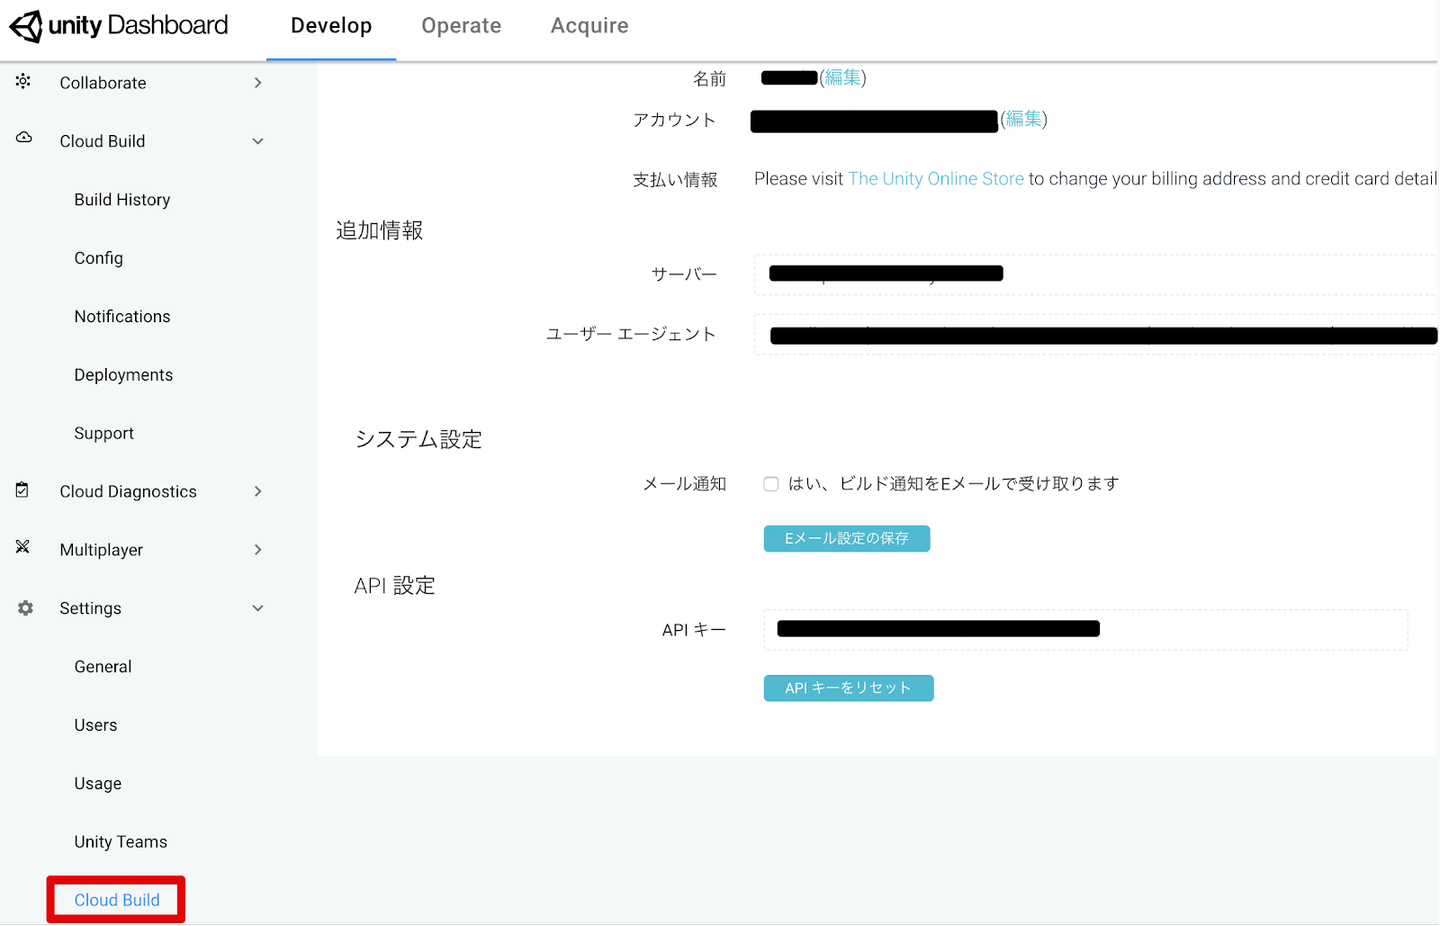Open Deployments in the sidebar
Viewport: 1440px width, 926px height.
pyautogui.click(x=123, y=375)
